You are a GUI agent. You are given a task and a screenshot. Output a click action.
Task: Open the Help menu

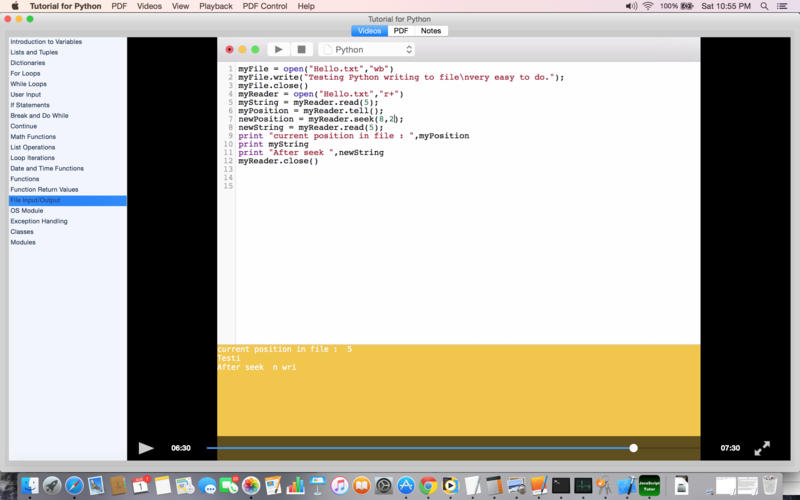pyautogui.click(x=306, y=6)
